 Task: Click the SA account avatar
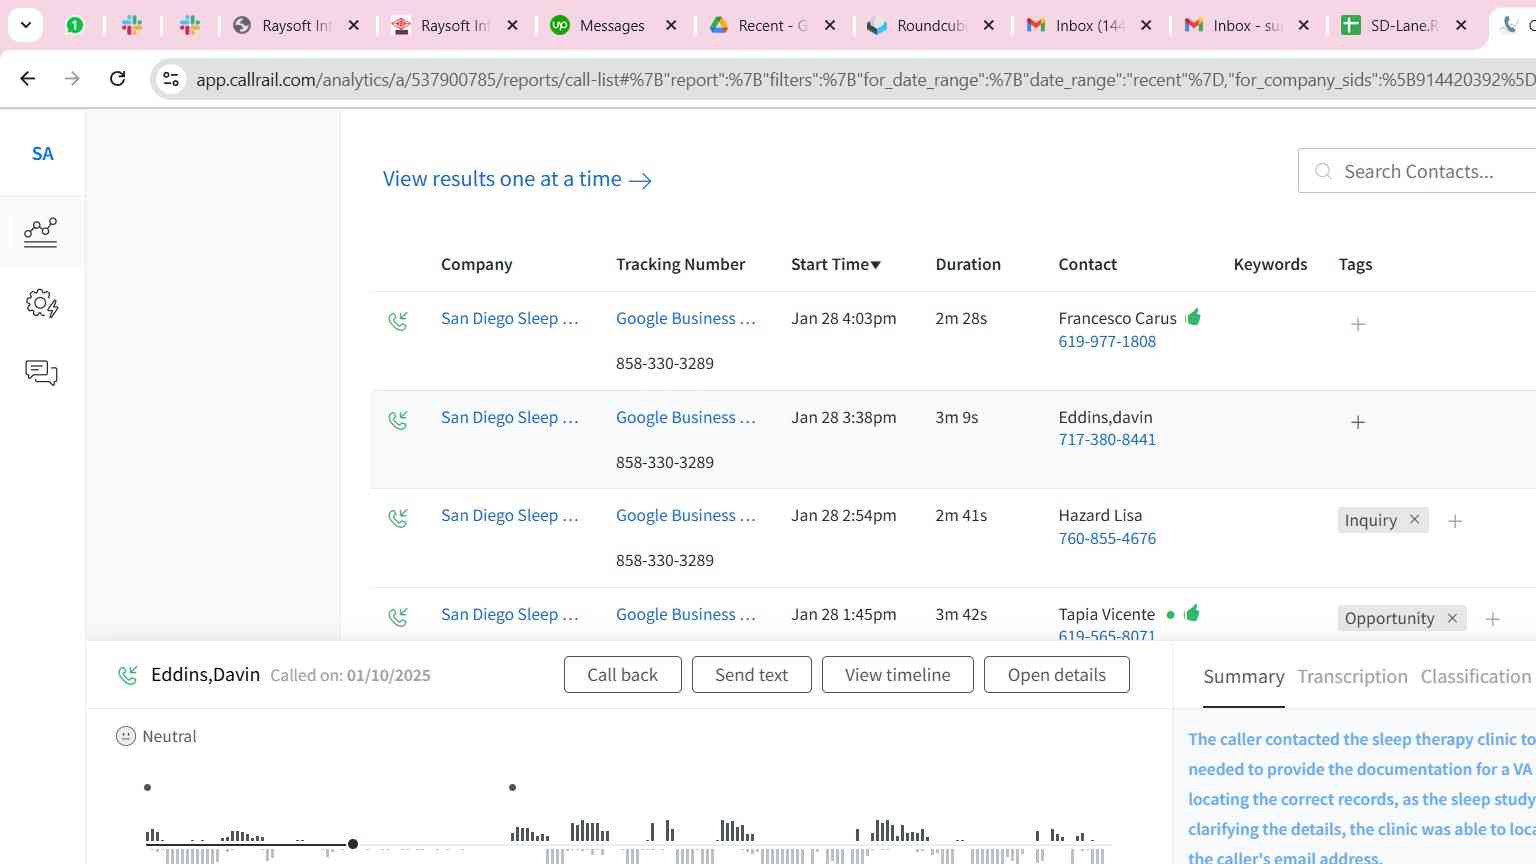[x=42, y=153]
